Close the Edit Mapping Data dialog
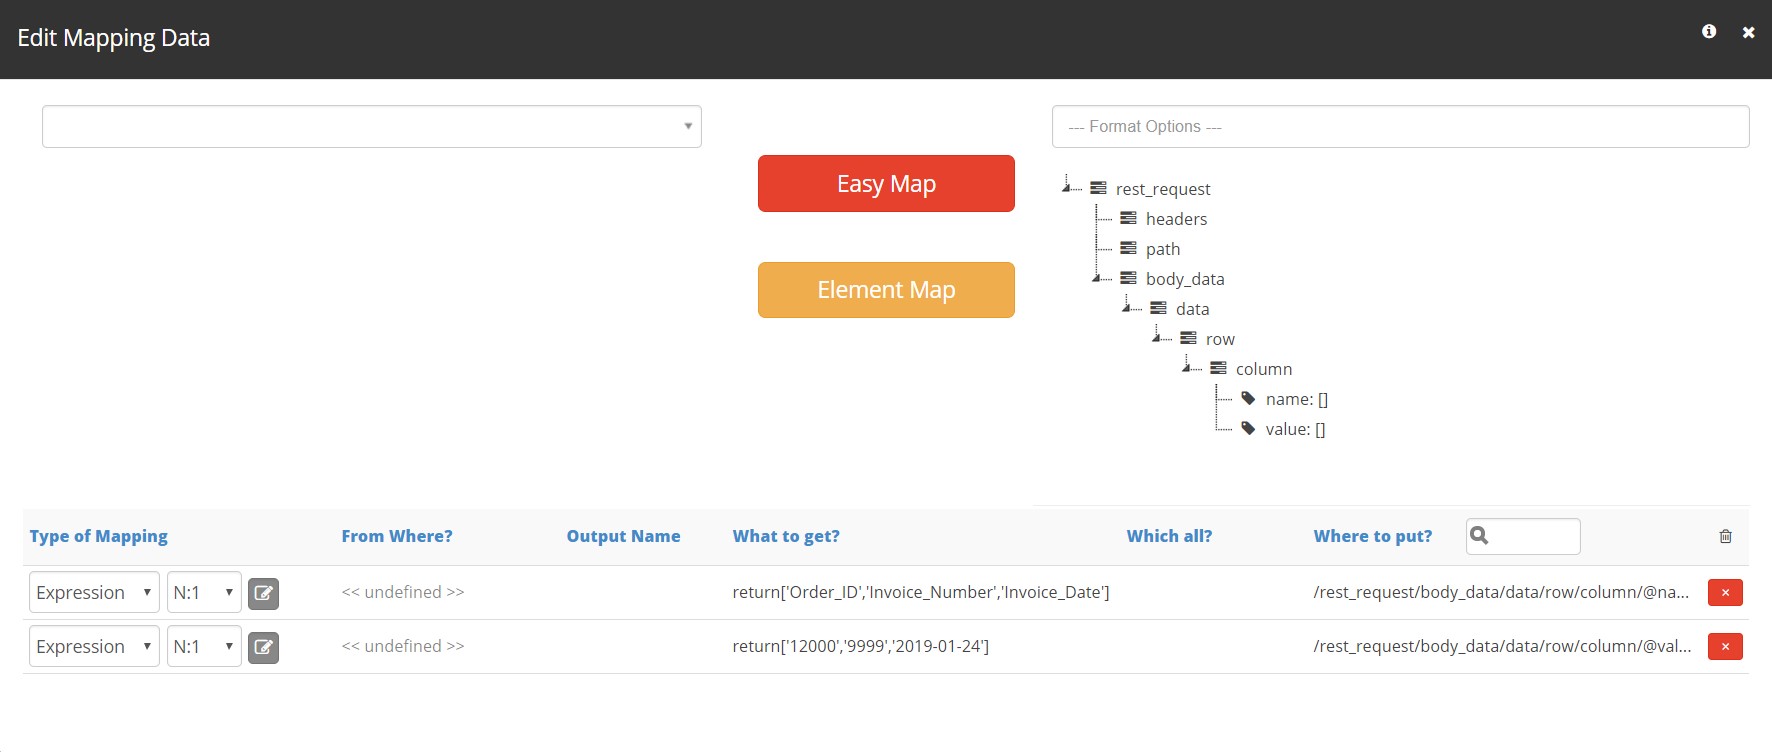 click(x=1748, y=33)
